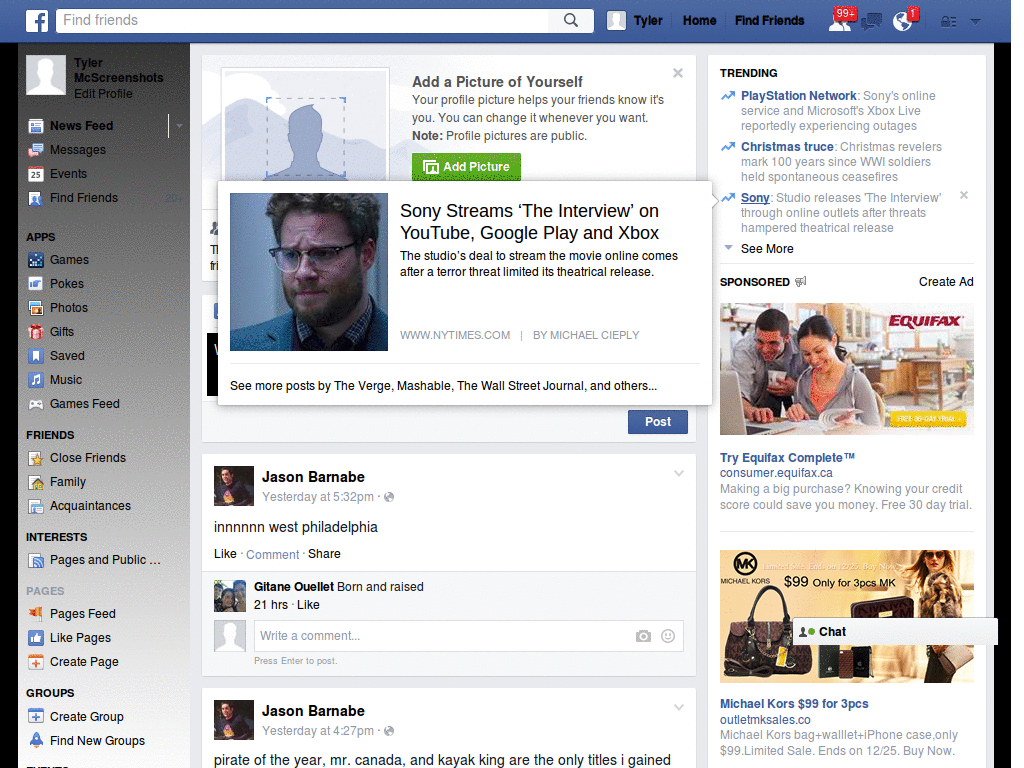Share the west philadelphia post
Image resolution: width=1024 pixels, height=768 pixels.
(x=324, y=554)
